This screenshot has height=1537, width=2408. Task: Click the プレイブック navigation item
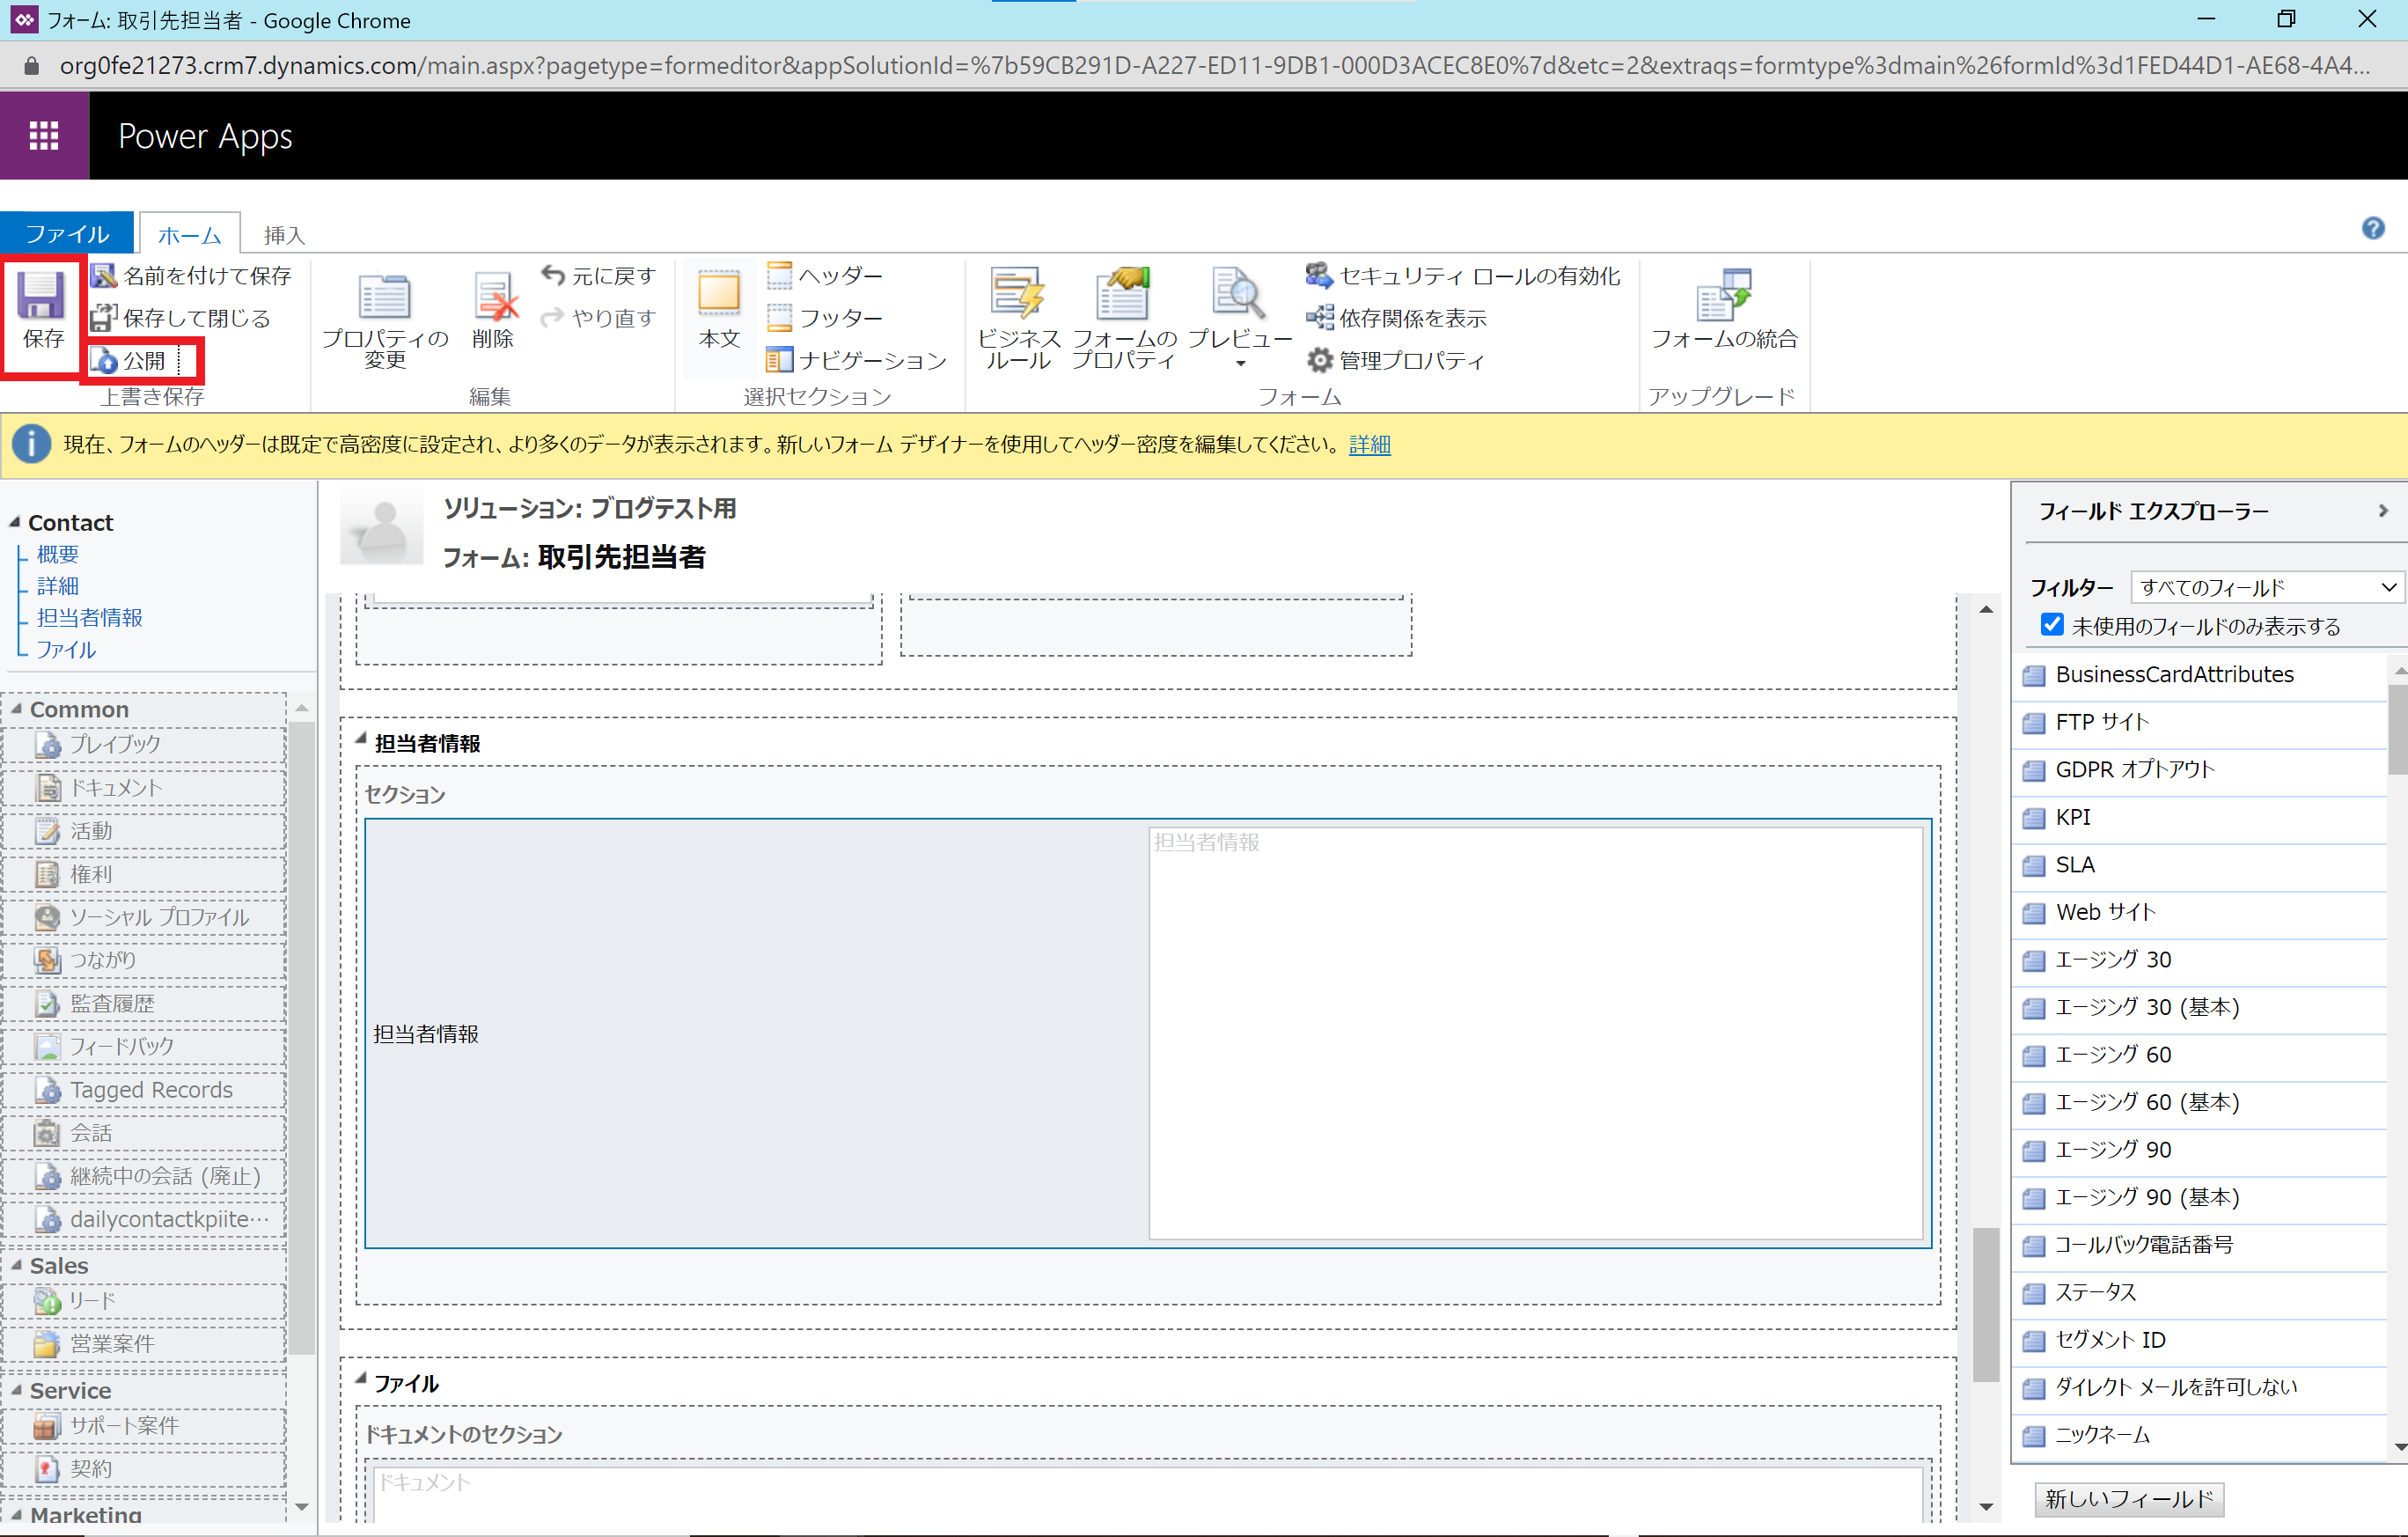point(146,744)
